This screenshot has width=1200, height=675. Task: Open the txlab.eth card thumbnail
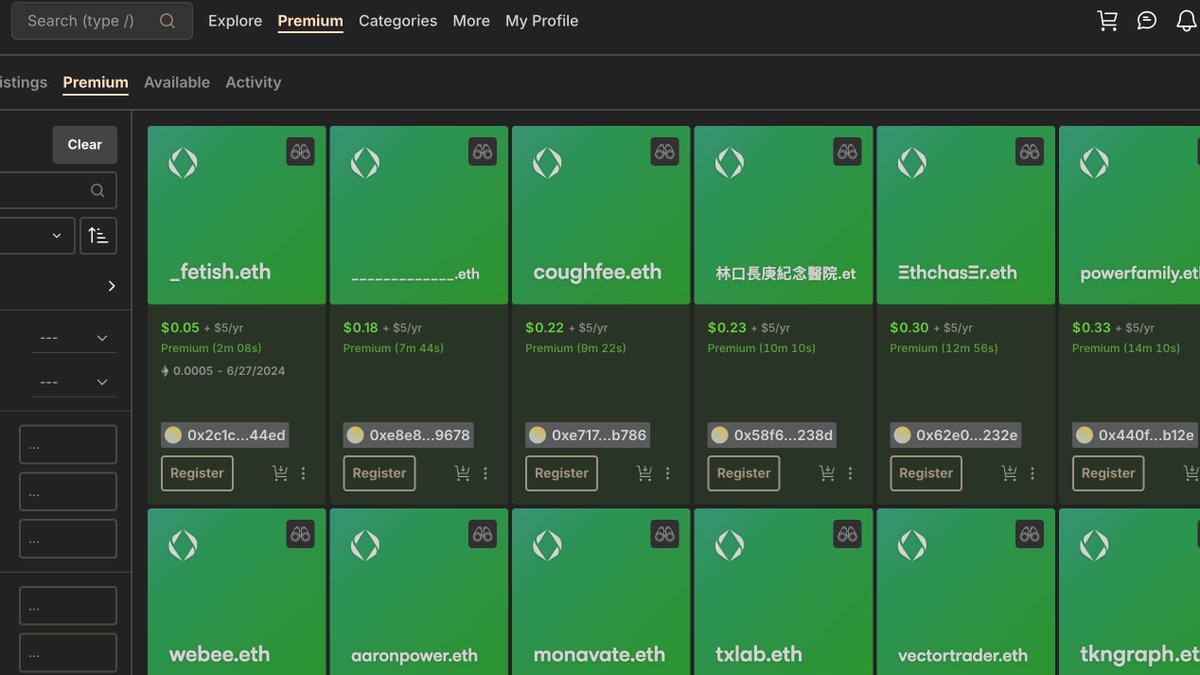pos(783,591)
